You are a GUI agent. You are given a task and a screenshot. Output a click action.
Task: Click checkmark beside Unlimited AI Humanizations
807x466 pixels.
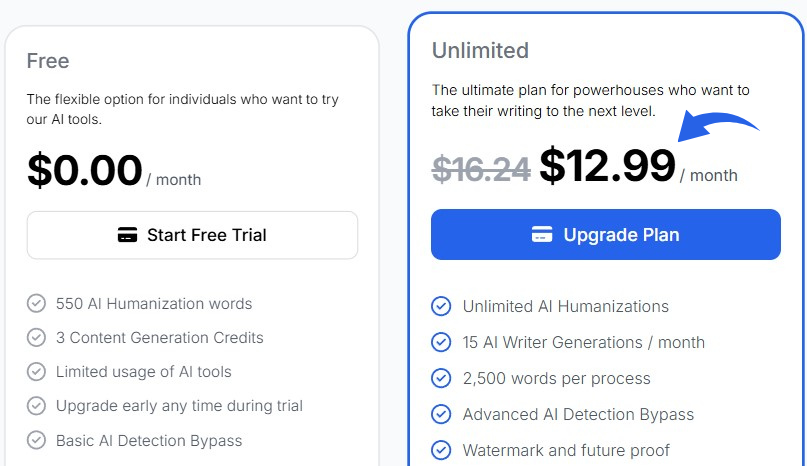pos(441,306)
